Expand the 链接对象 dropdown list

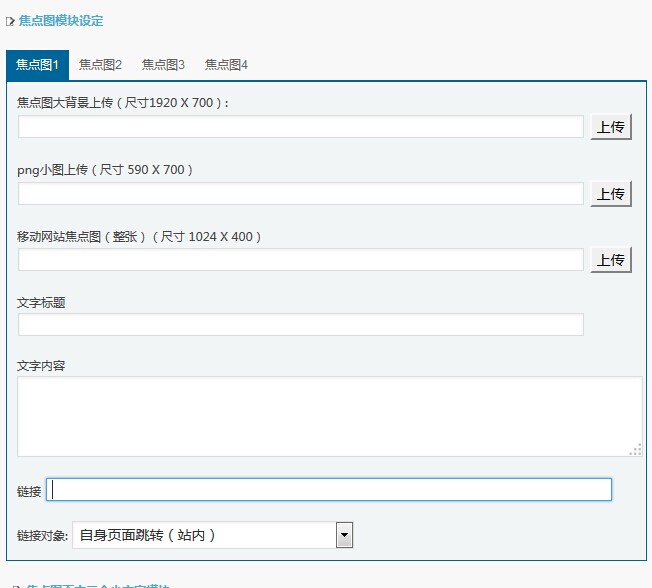pos(344,536)
